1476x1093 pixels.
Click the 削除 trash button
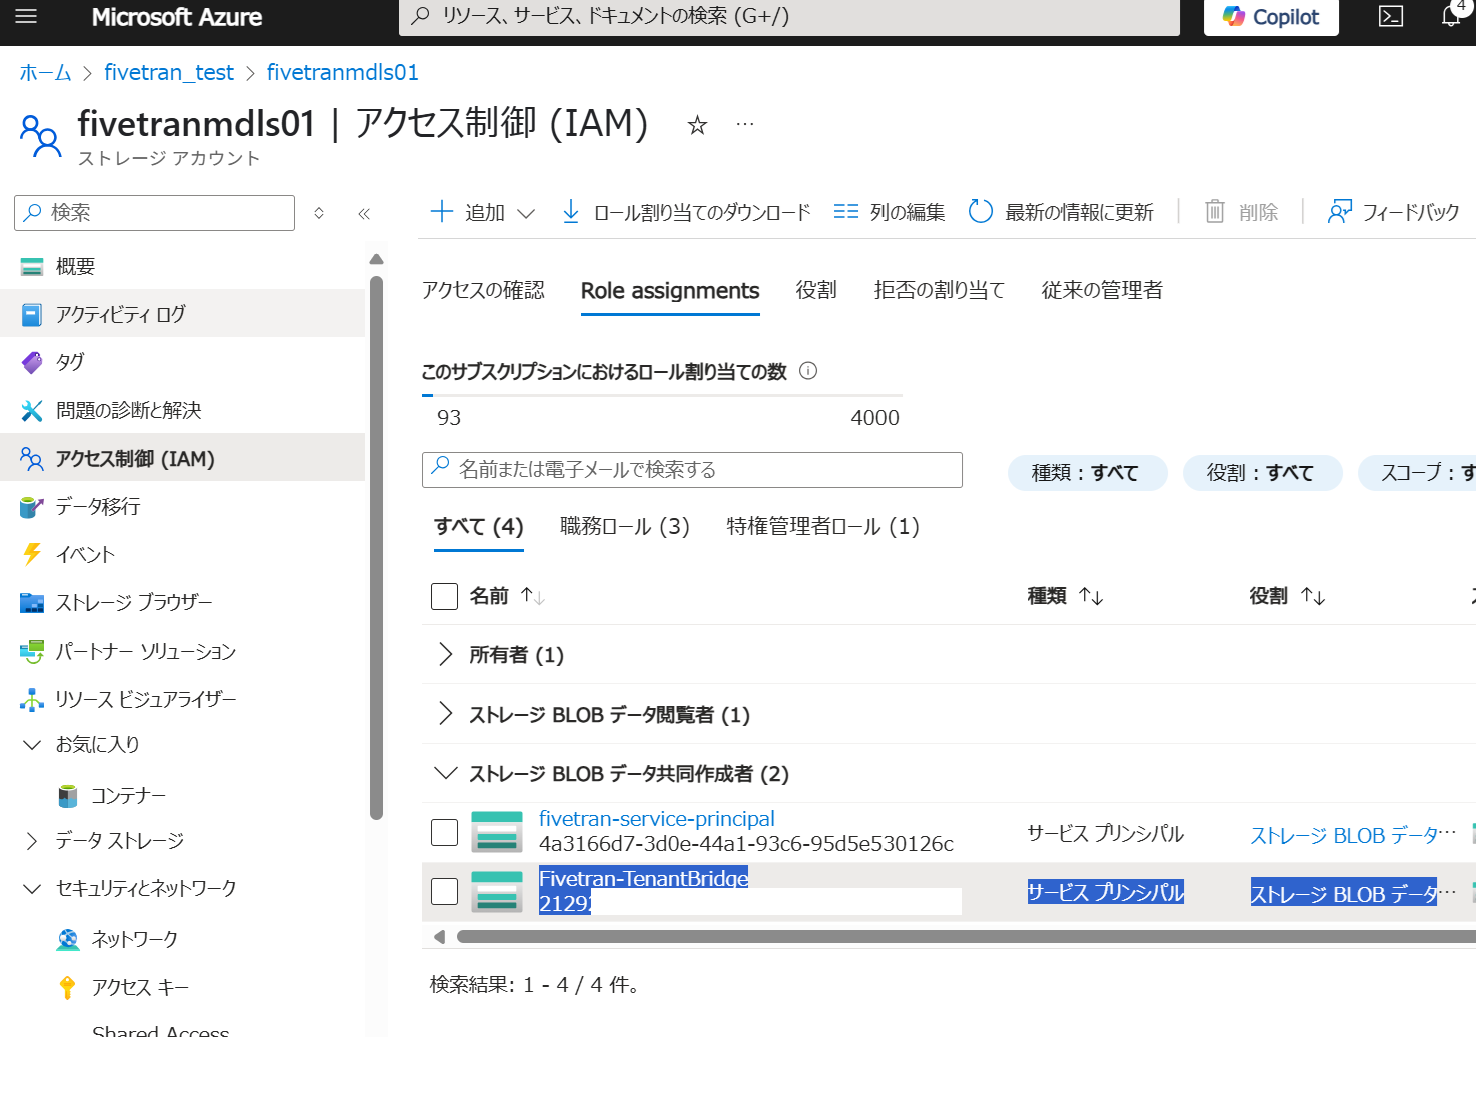point(1241,212)
